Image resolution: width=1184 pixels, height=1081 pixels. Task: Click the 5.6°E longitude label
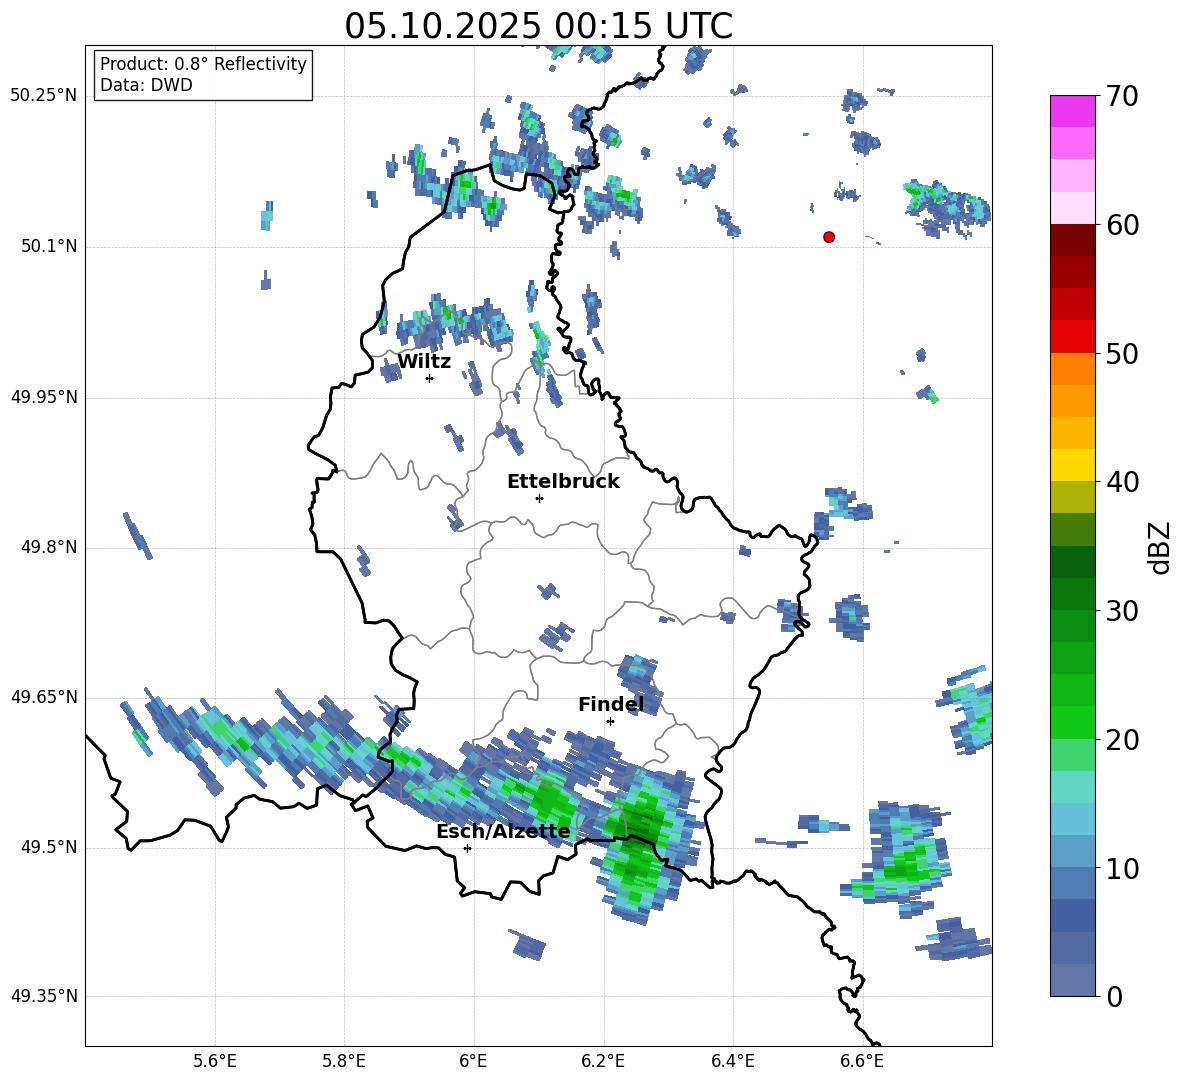click(215, 1061)
